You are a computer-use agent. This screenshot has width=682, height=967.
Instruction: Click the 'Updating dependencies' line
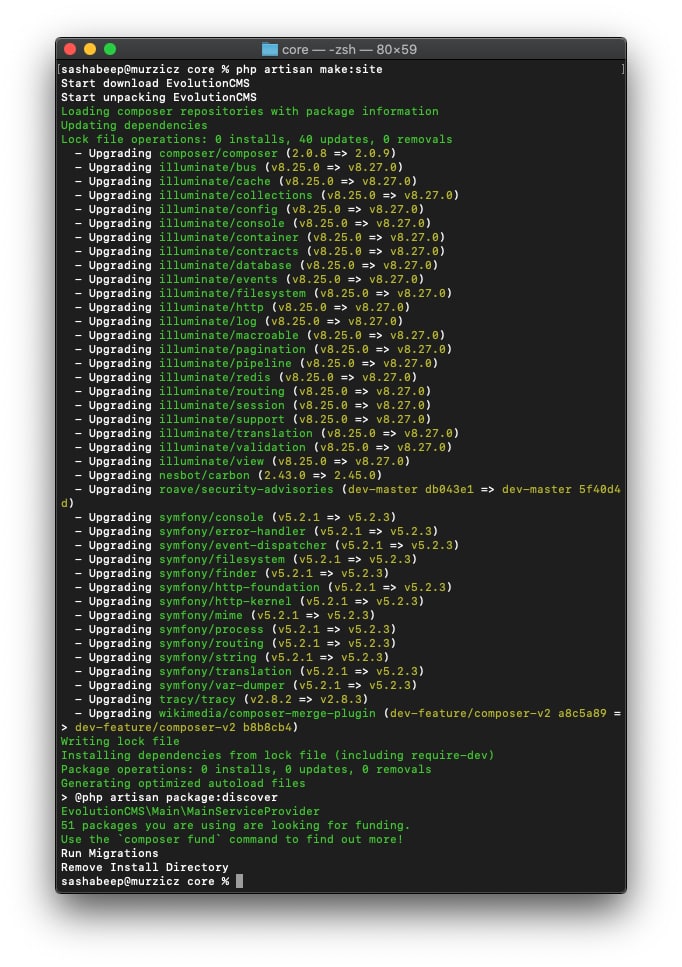coord(134,125)
